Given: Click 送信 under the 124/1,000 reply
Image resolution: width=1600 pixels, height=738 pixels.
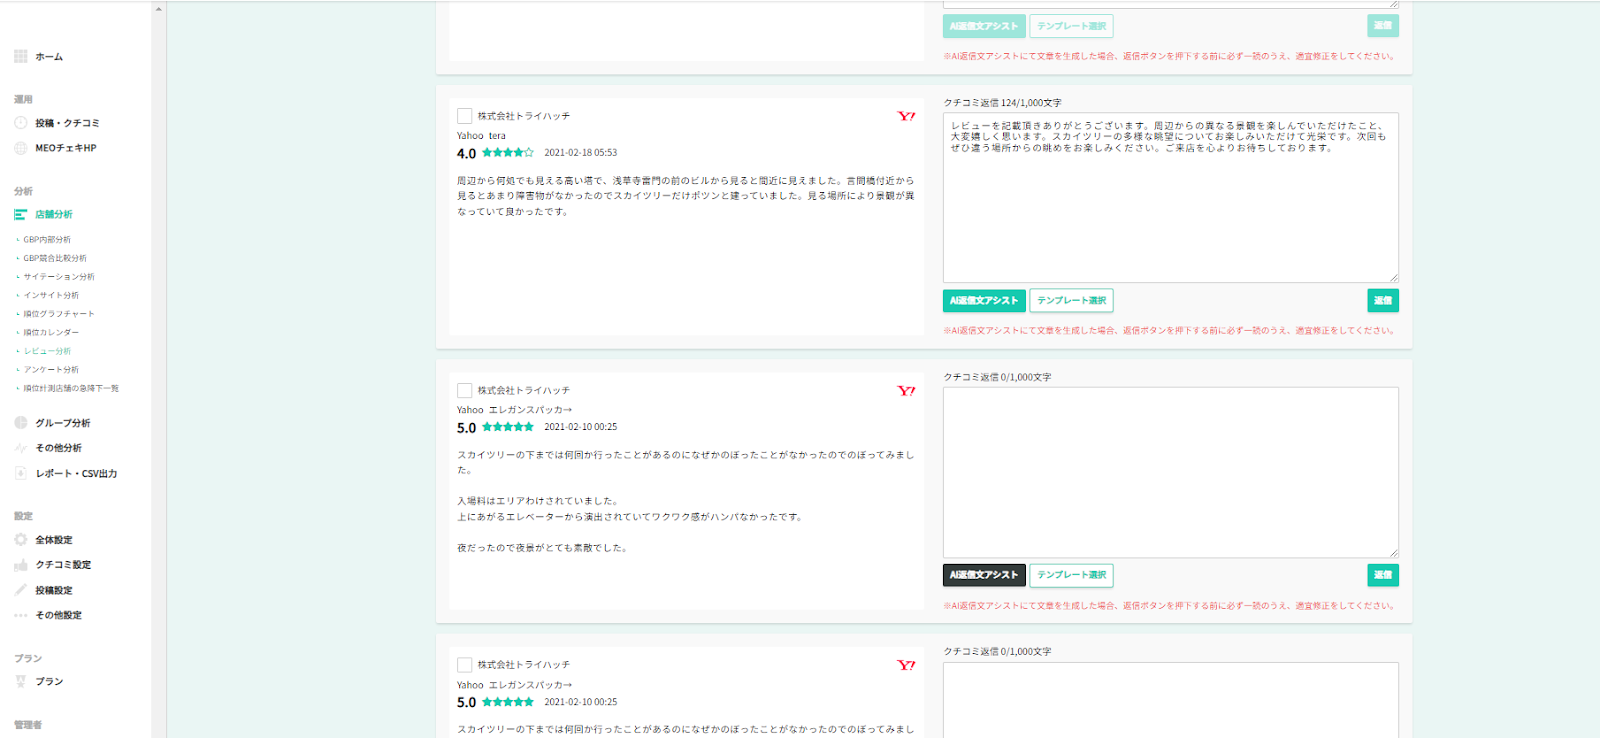Looking at the screenshot, I should (x=1383, y=300).
